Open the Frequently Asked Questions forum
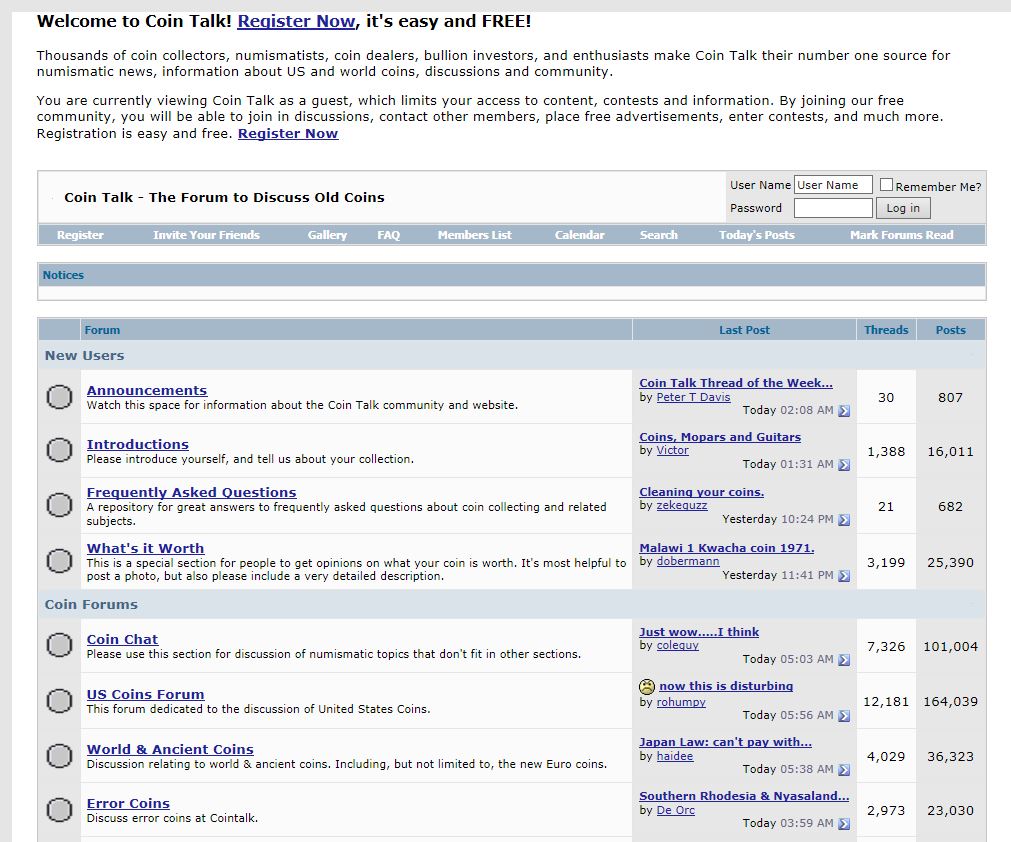This screenshot has height=842, width=1011. pyautogui.click(x=191, y=493)
